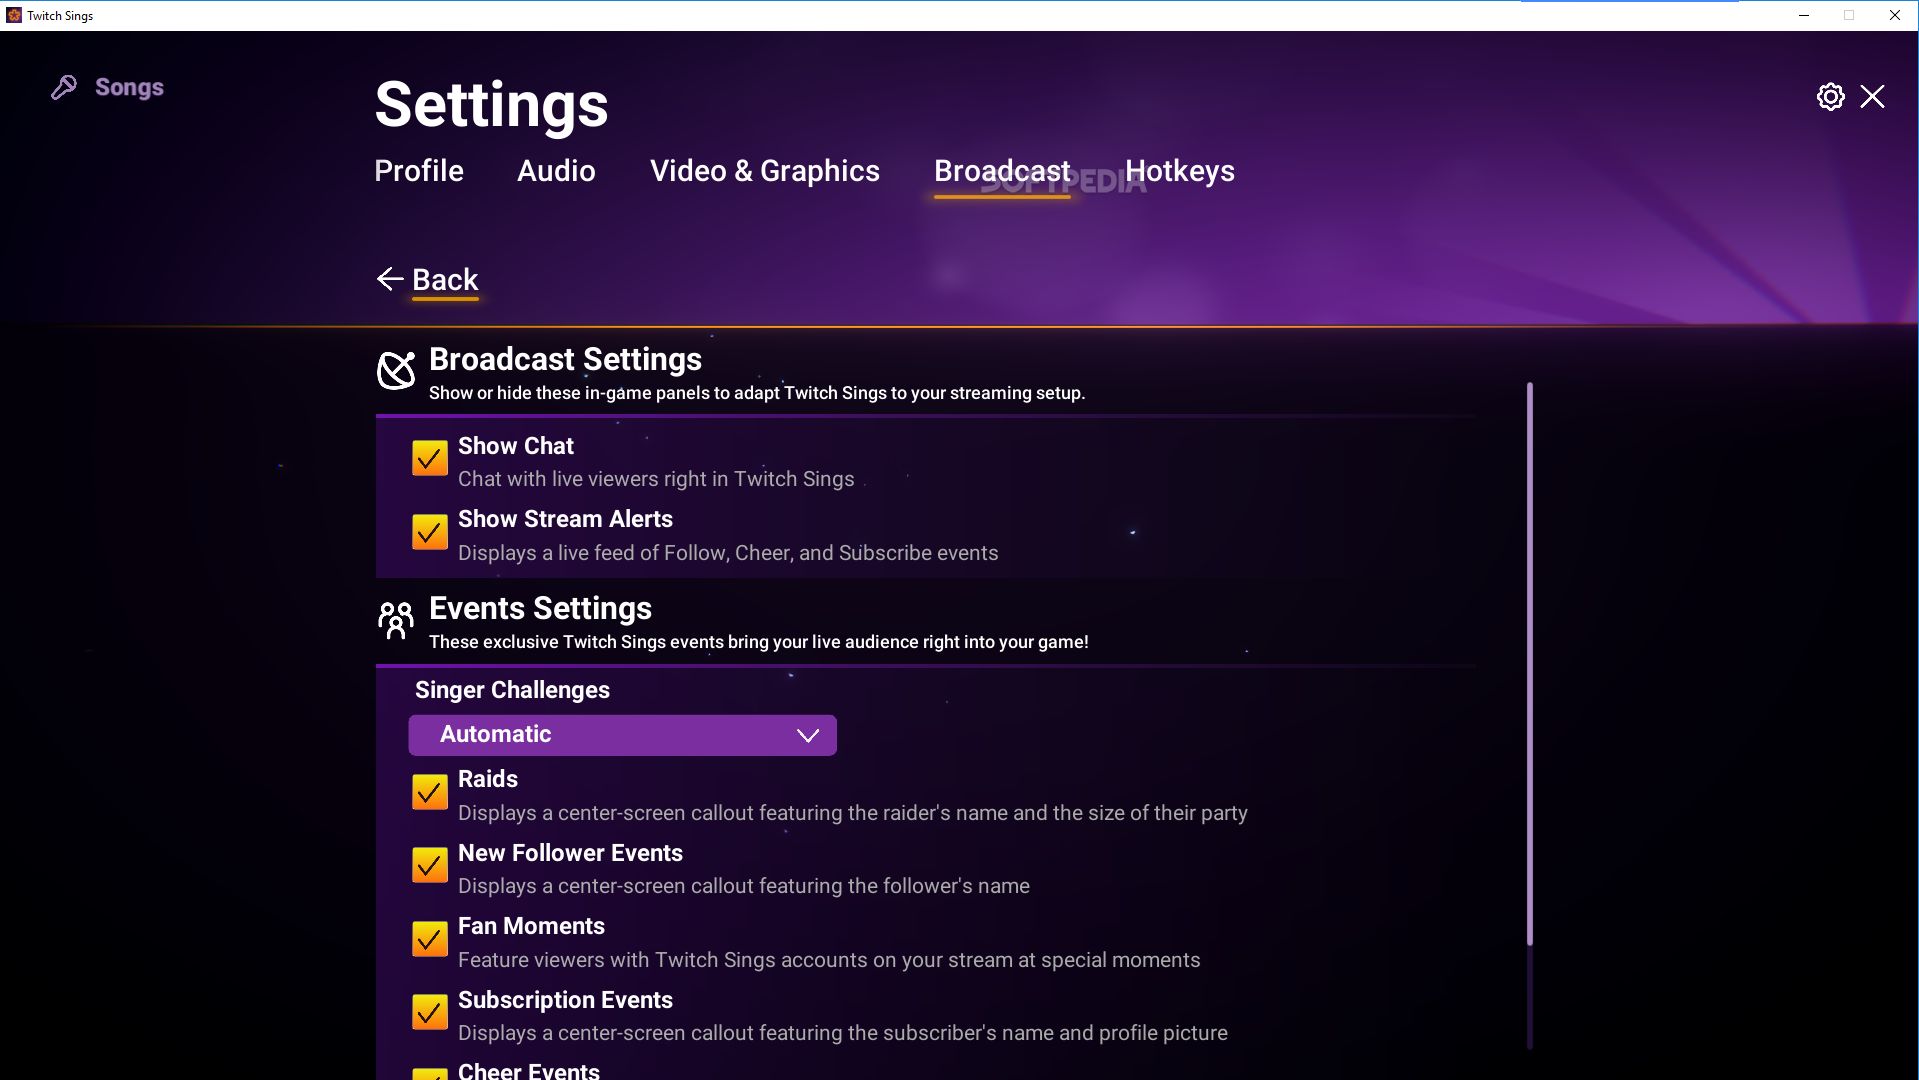Click the left arrow next to Back
This screenshot has width=1919, height=1080.
pos(390,279)
